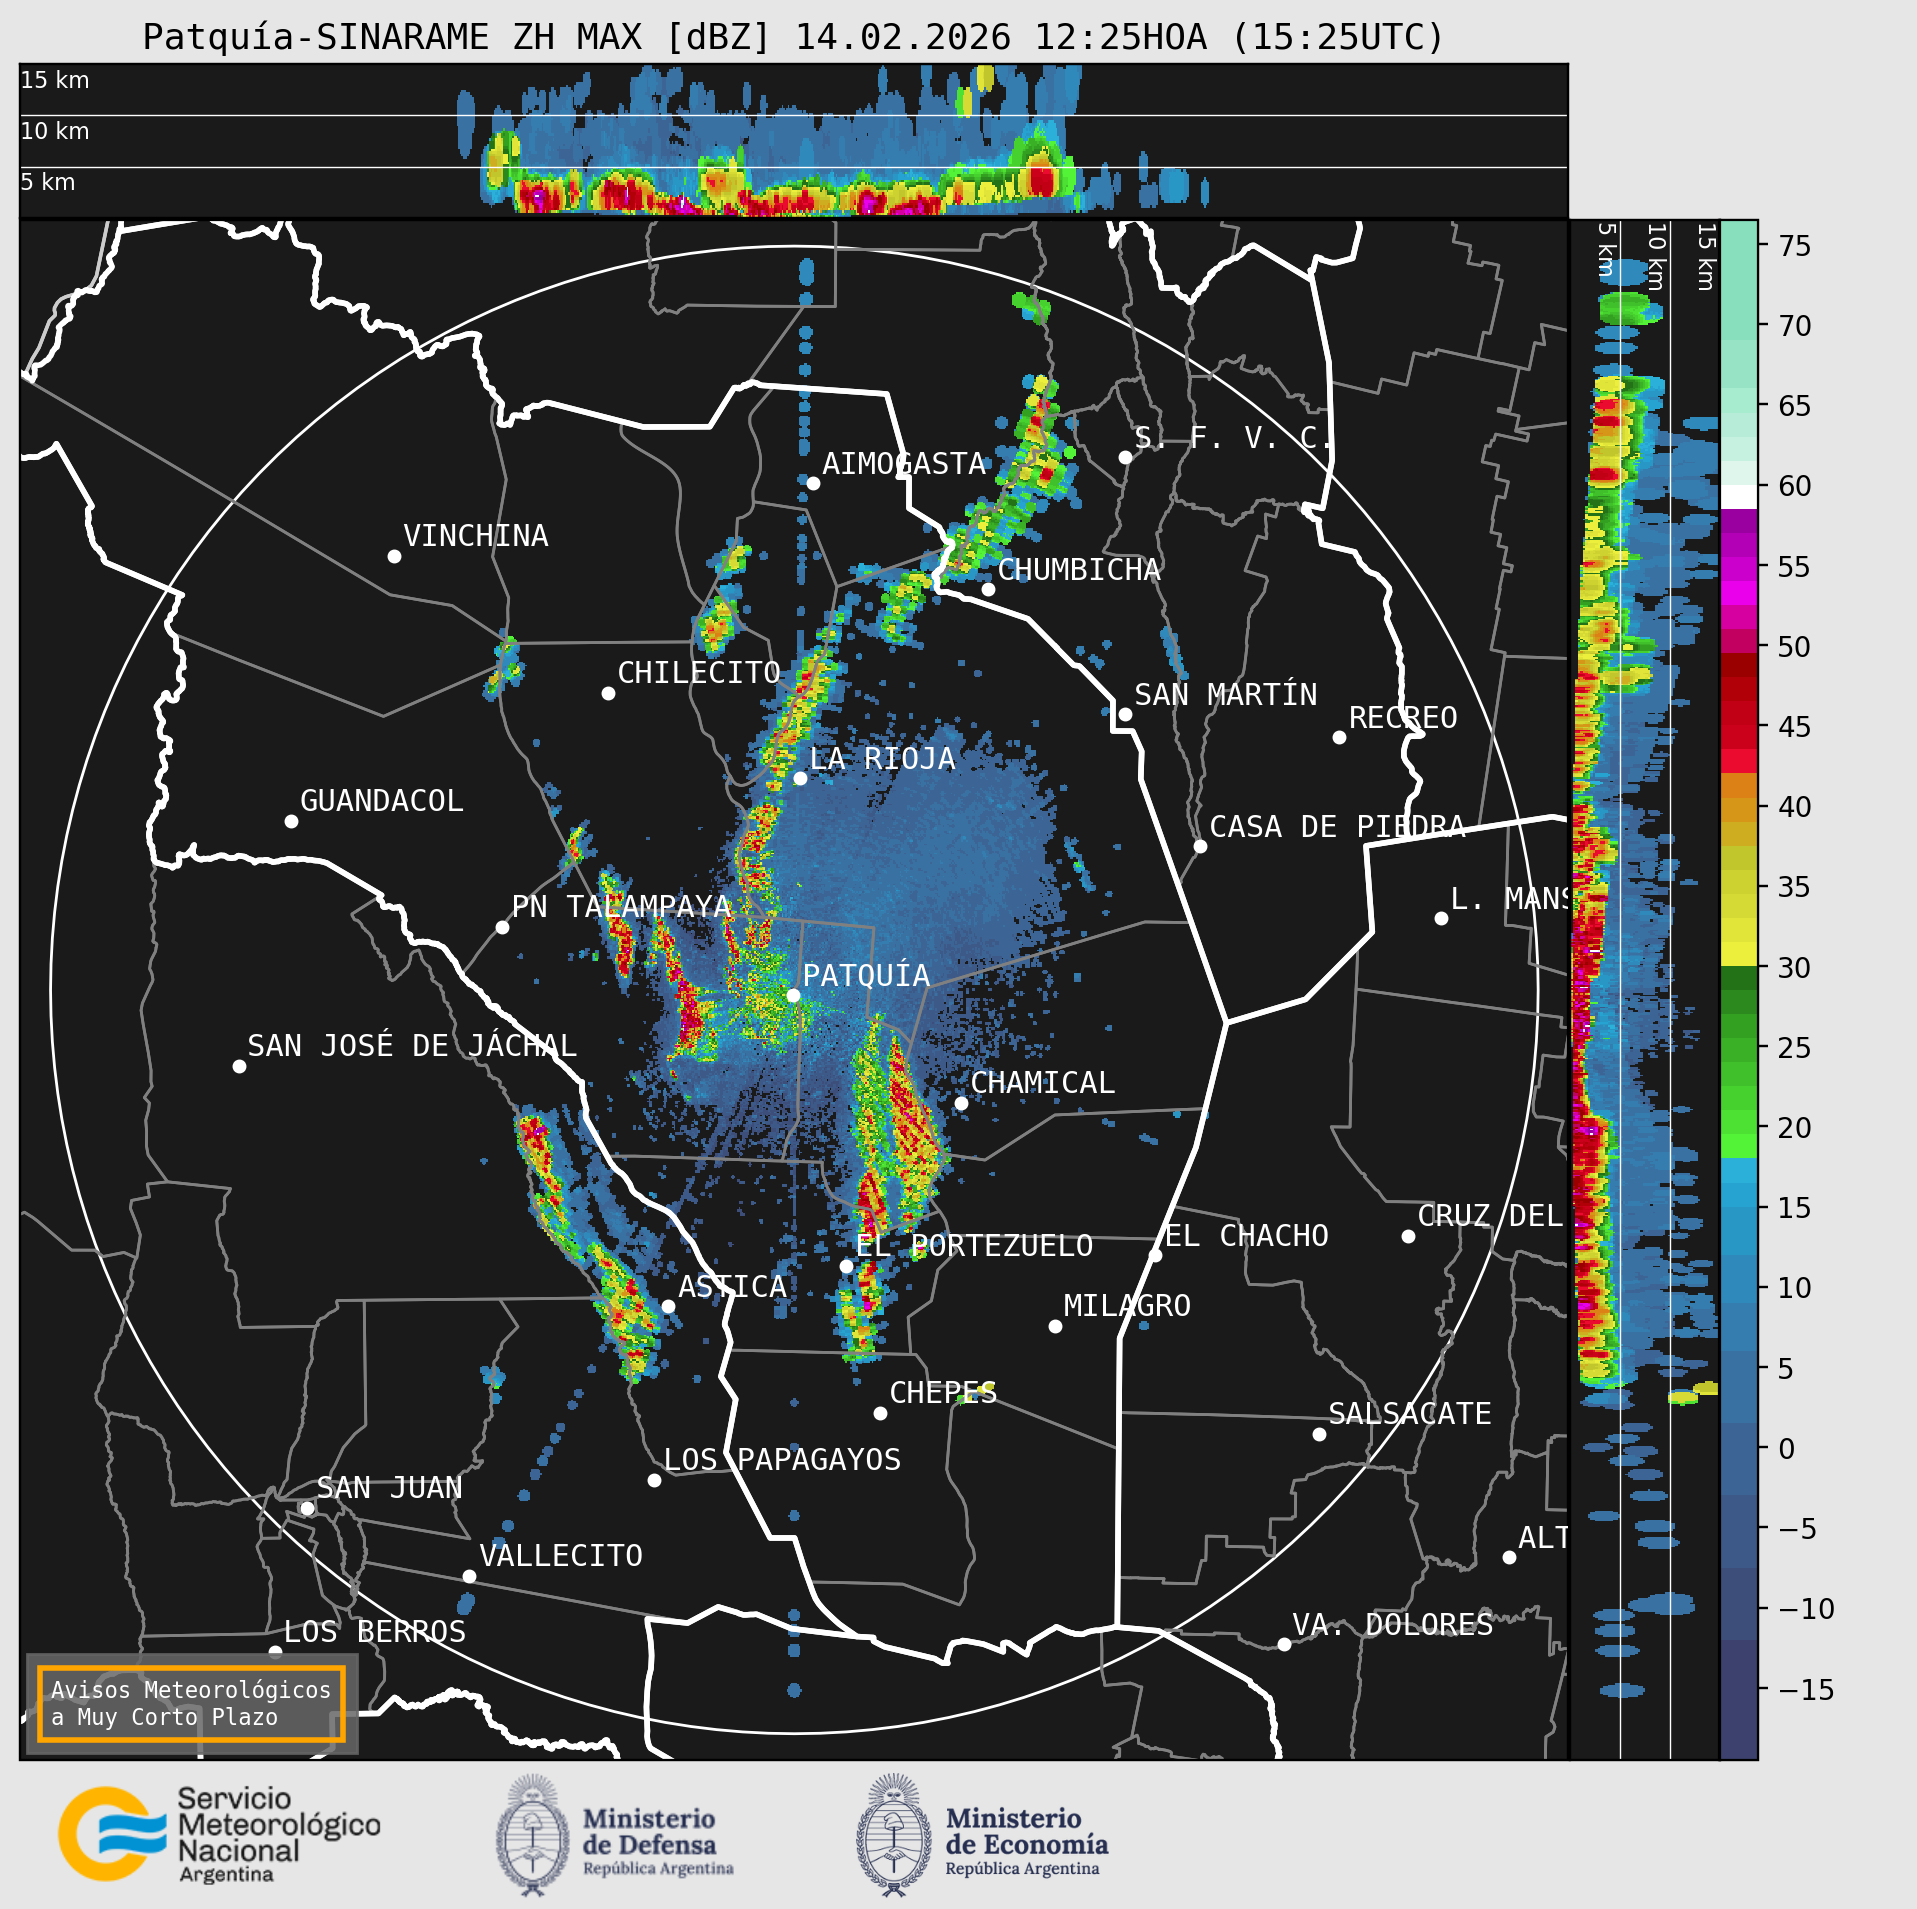Viewport: 1917px width, 1909px height.
Task: Open the Avisos Meteorológicos a Muy Corto Plazo box
Action: [191, 1704]
